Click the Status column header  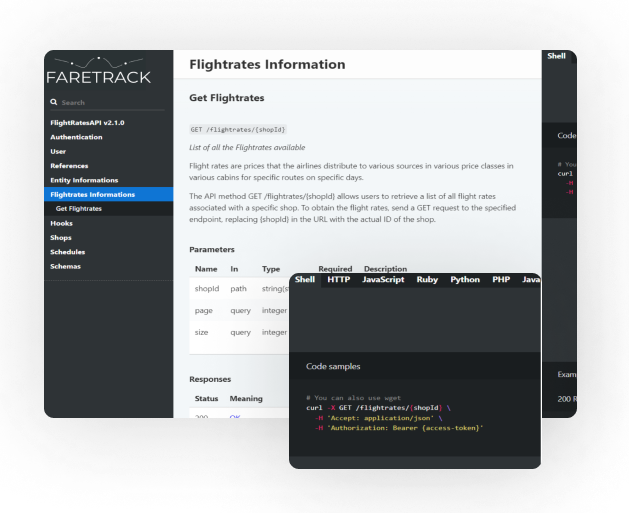coord(206,399)
